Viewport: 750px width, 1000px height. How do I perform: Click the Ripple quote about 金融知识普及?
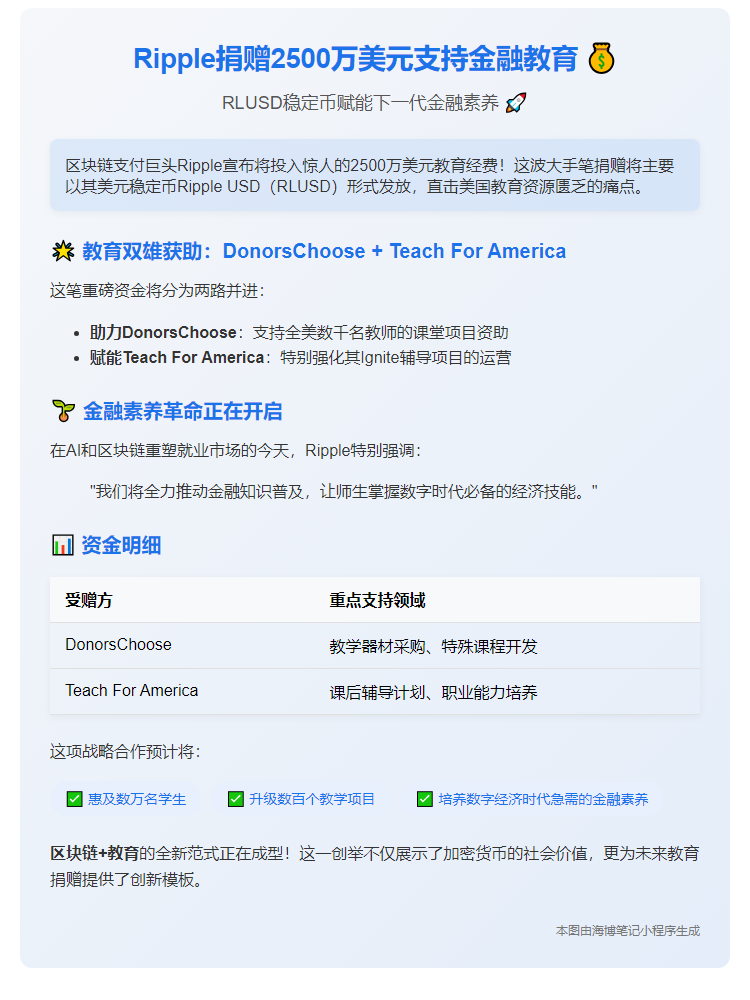pyautogui.click(x=344, y=491)
